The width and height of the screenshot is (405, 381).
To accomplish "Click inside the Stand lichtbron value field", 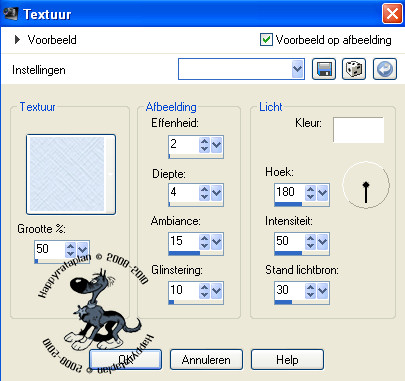I will point(290,290).
